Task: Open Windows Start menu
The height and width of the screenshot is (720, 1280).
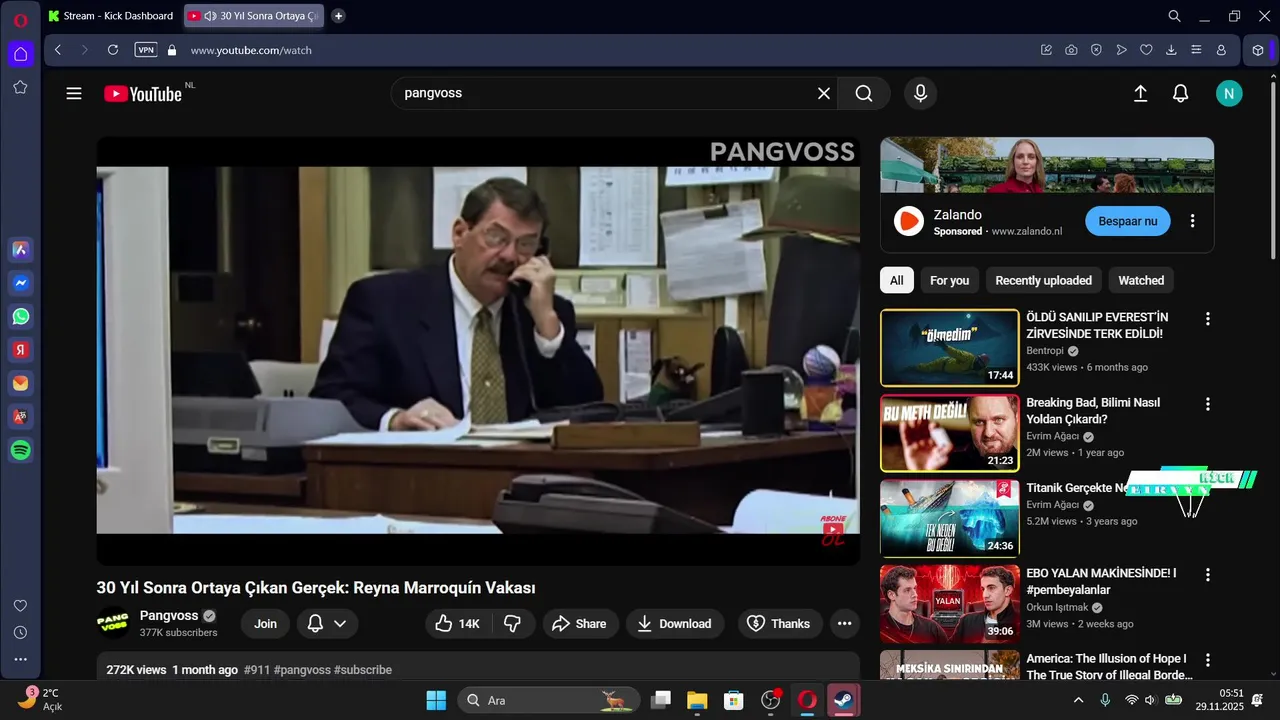Action: click(x=436, y=700)
